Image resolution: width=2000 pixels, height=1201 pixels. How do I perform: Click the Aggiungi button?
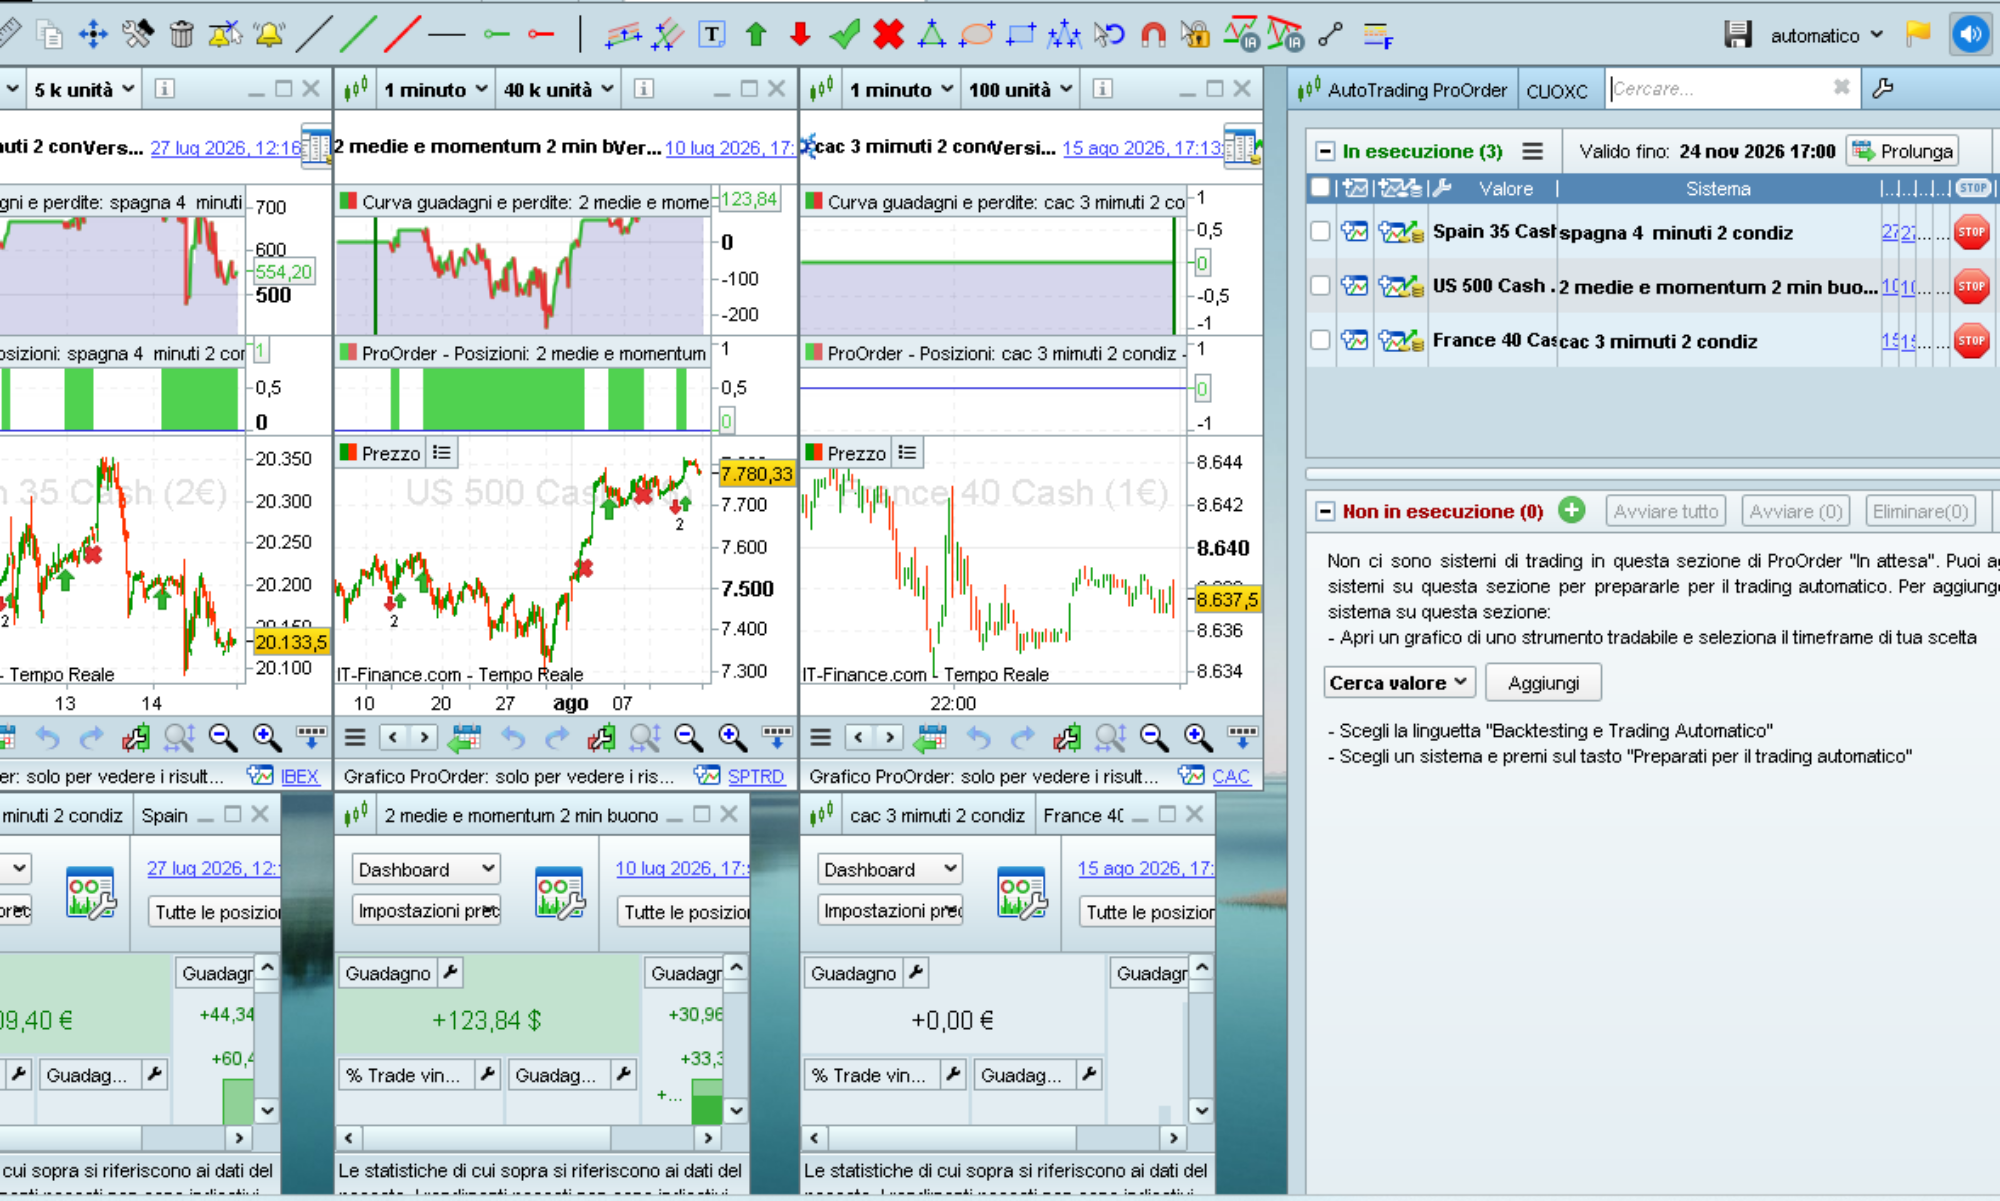click(1543, 682)
